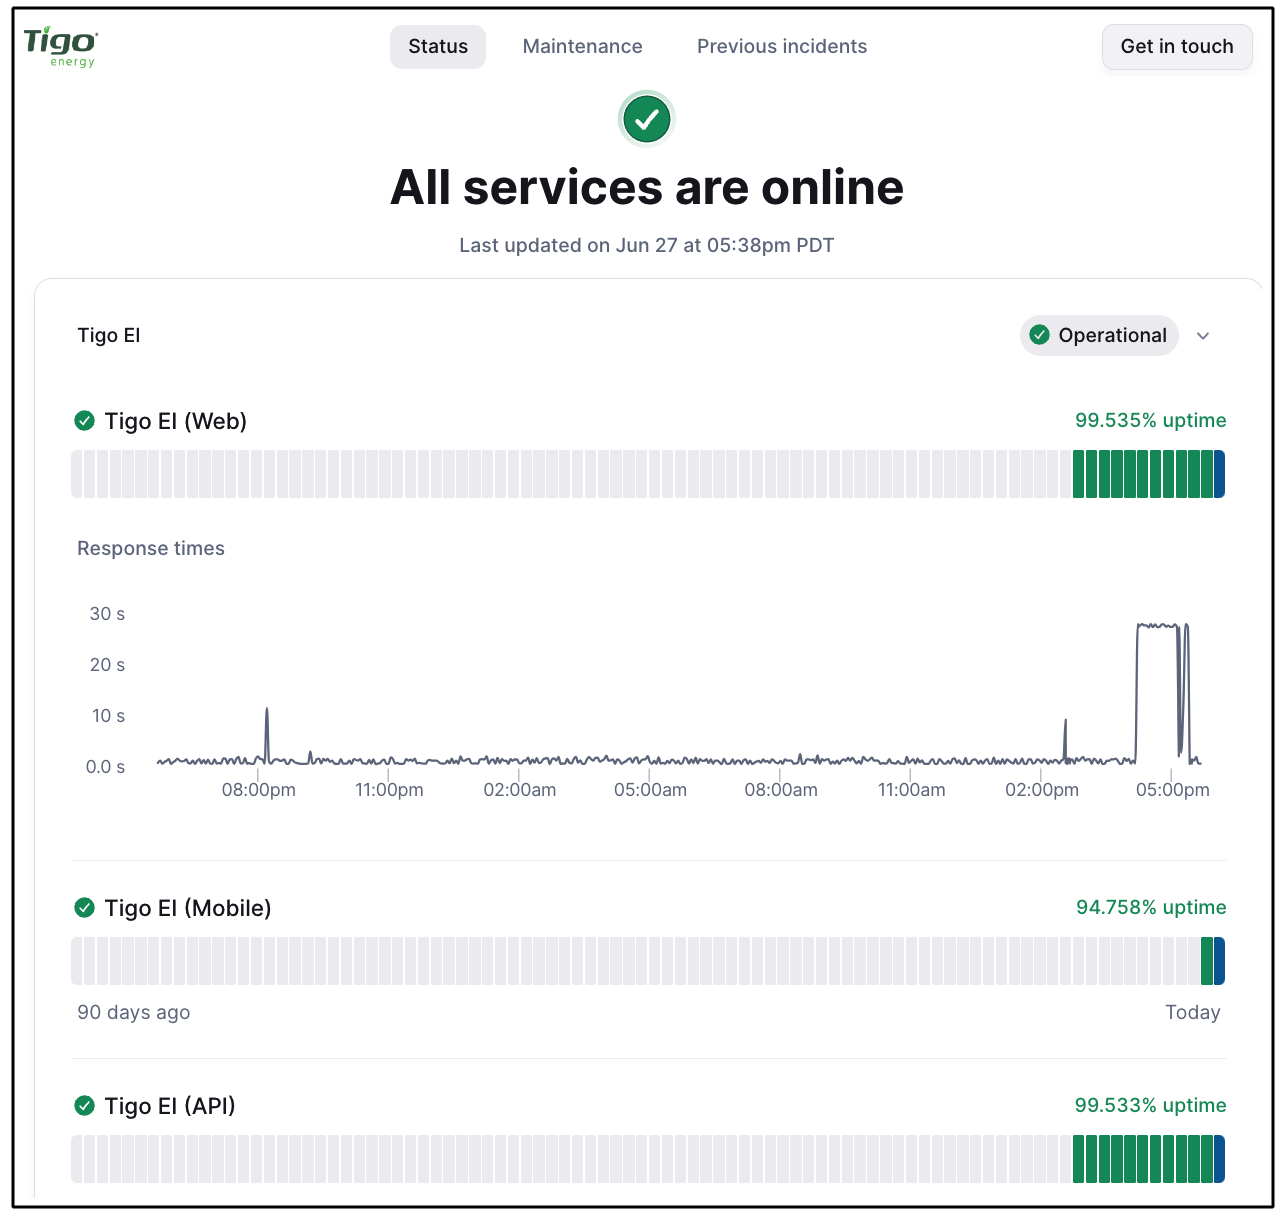Click the Response times heading
This screenshot has height=1220, width=1283.
click(151, 548)
